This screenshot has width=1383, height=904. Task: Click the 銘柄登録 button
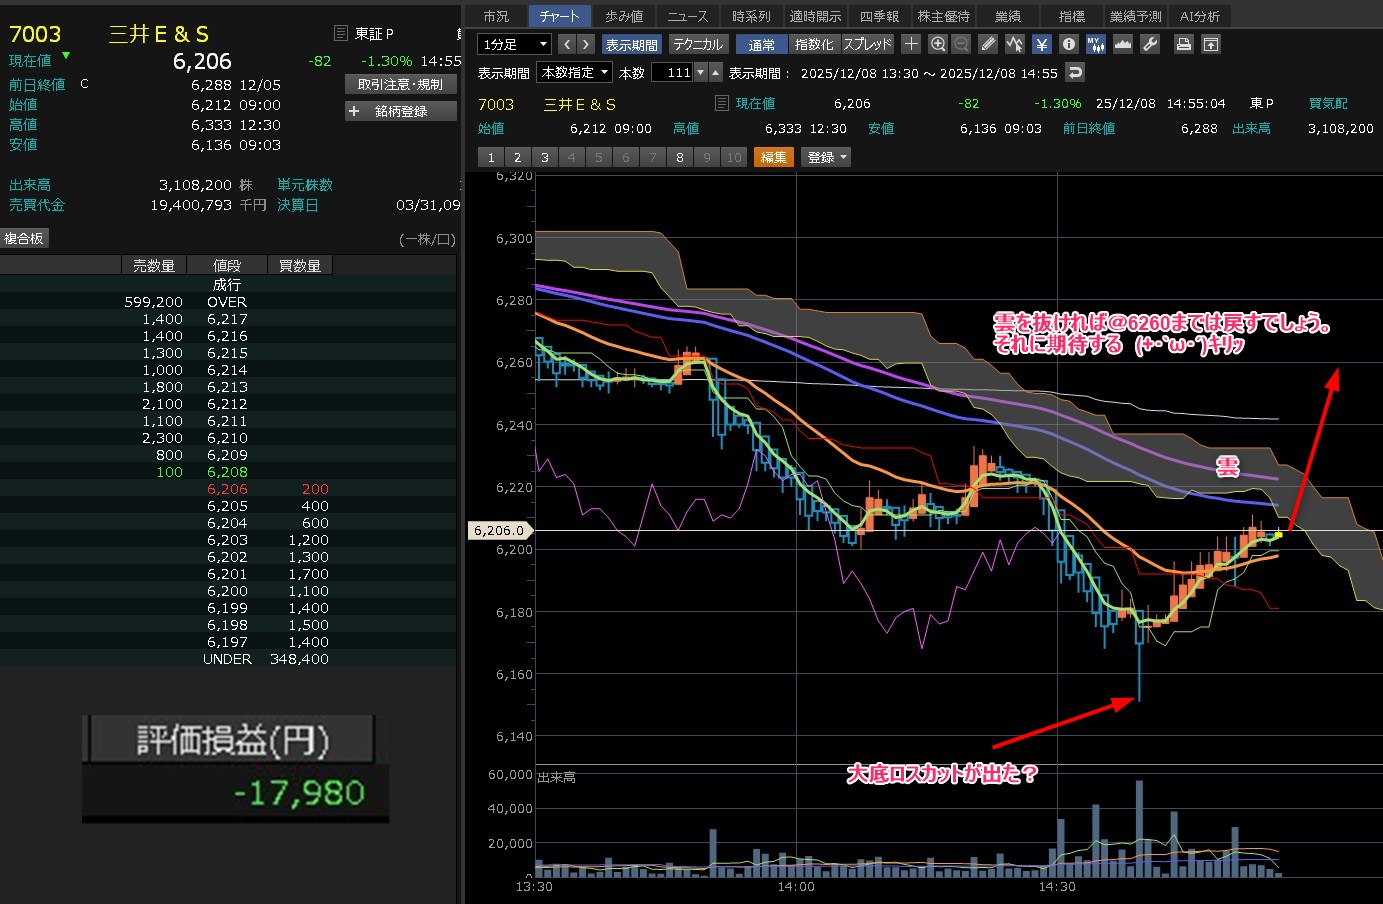(400, 111)
